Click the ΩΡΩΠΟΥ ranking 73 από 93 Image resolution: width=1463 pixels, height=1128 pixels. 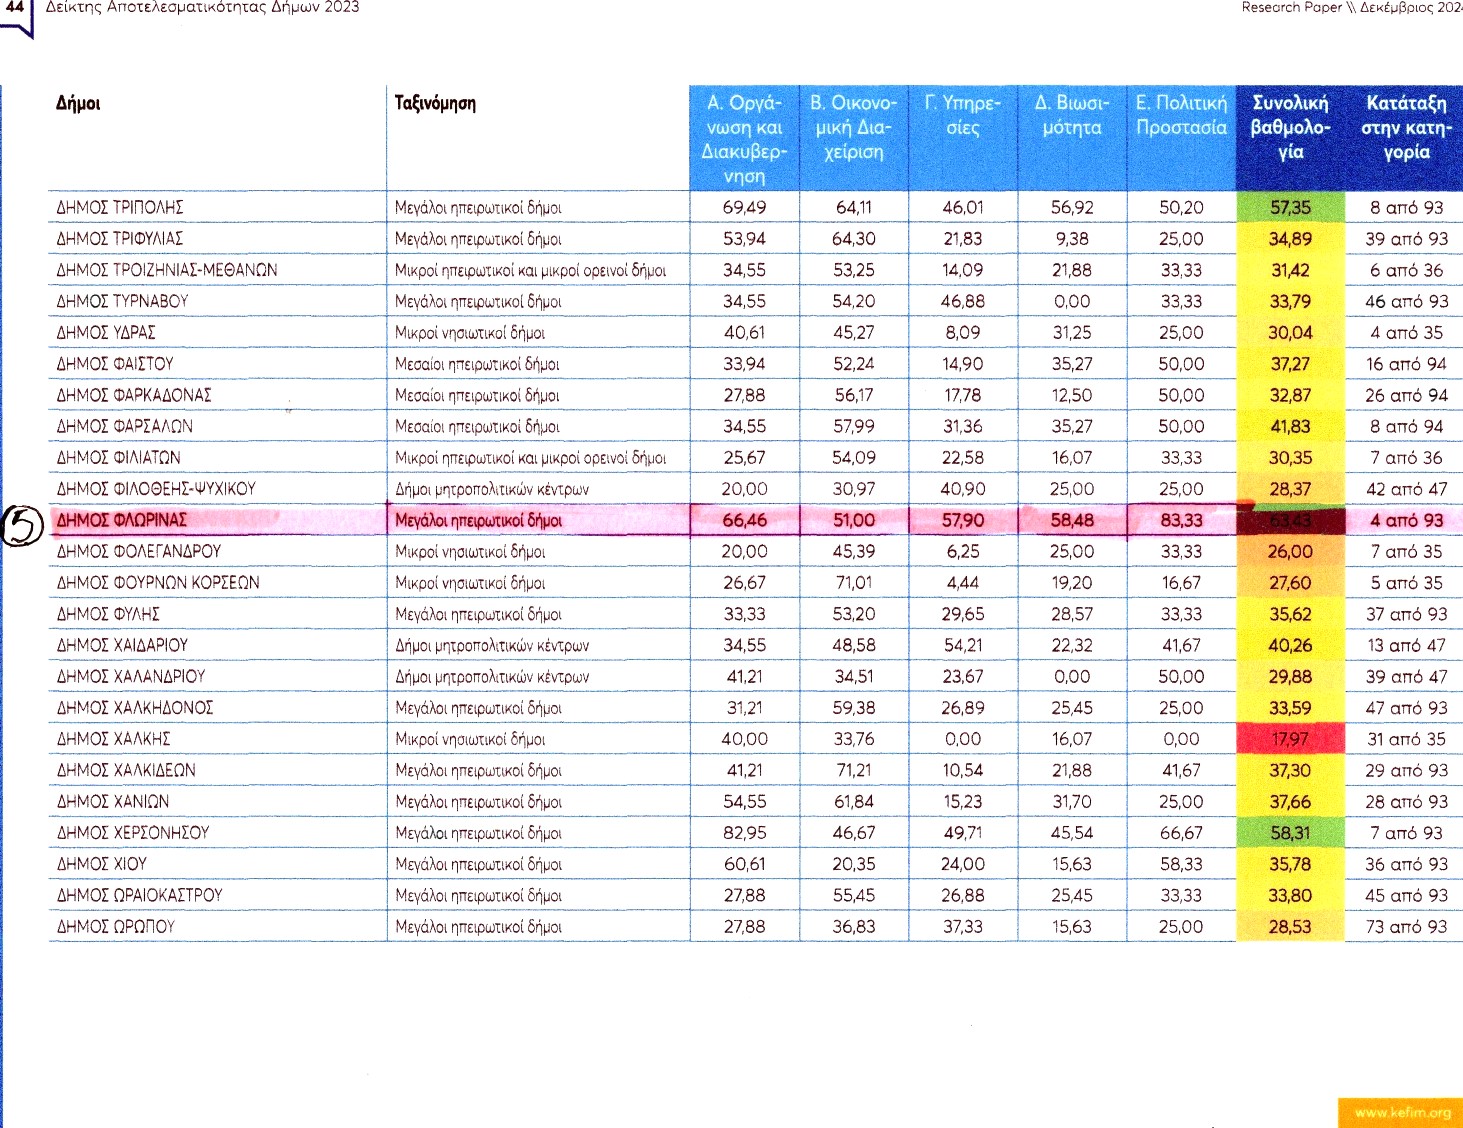click(1406, 927)
